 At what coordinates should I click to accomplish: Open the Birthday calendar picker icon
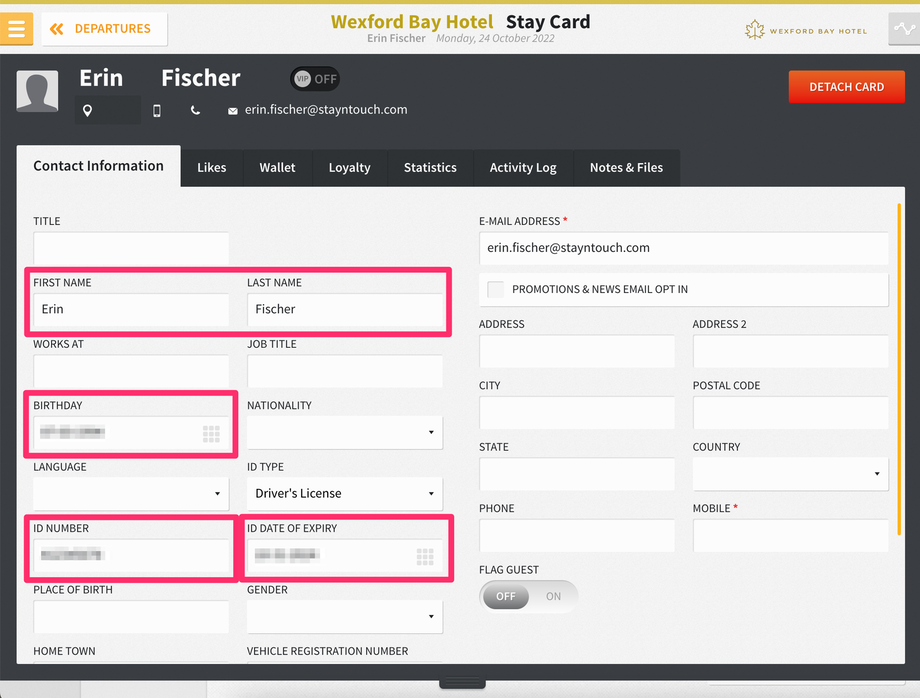pos(211,433)
